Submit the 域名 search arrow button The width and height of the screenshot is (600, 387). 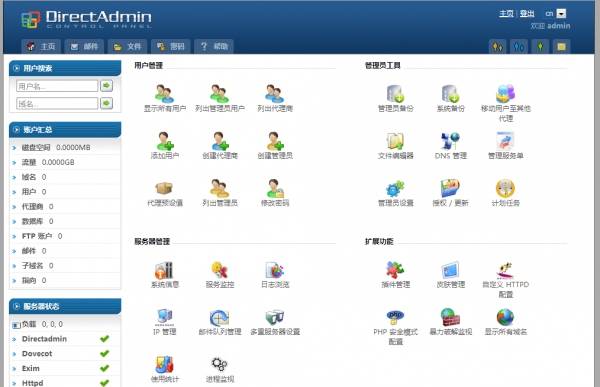click(106, 103)
